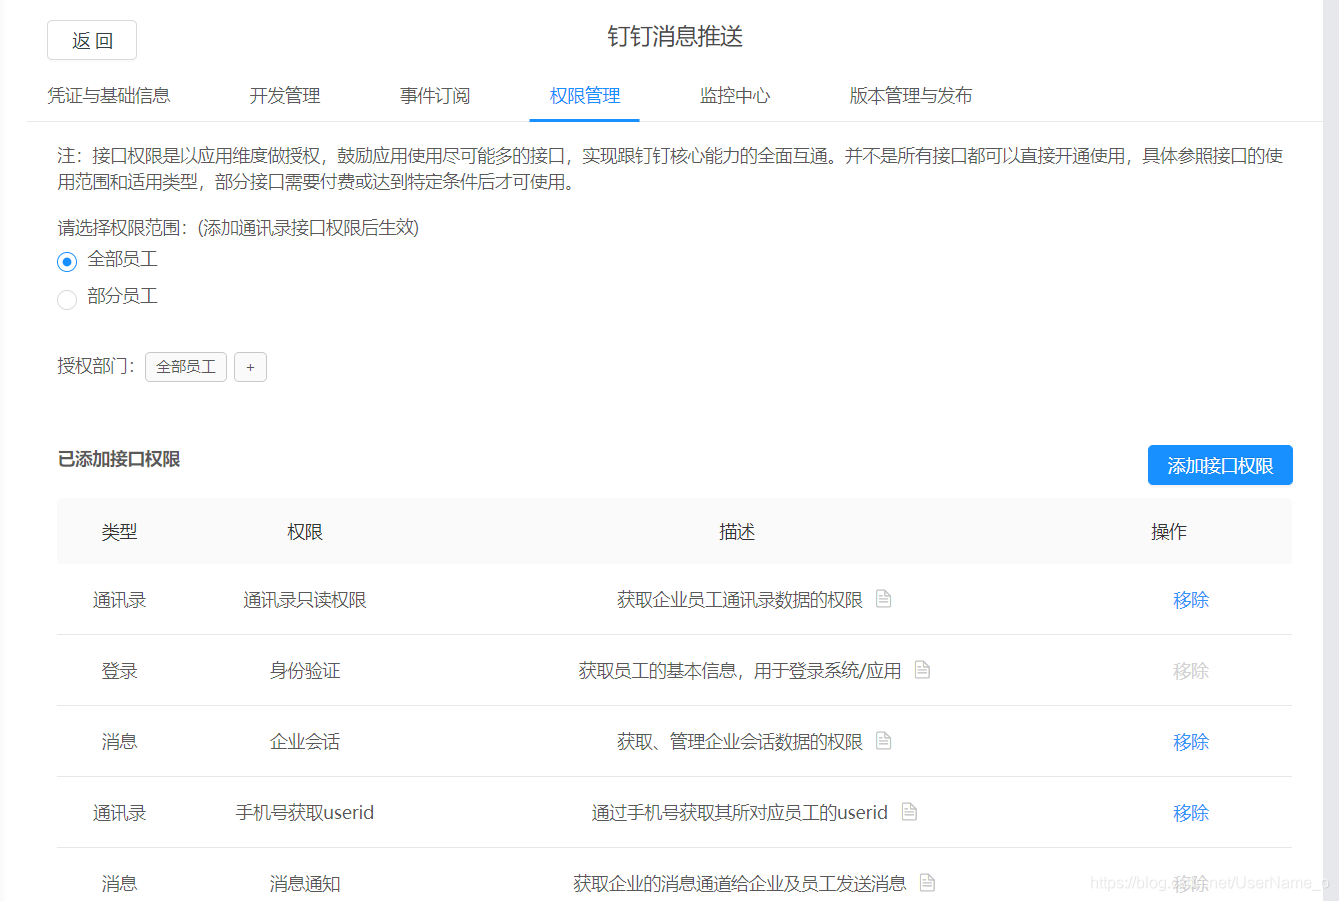Image resolution: width=1339 pixels, height=901 pixels.
Task: Open the 监控中心 tab
Action: tap(735, 96)
